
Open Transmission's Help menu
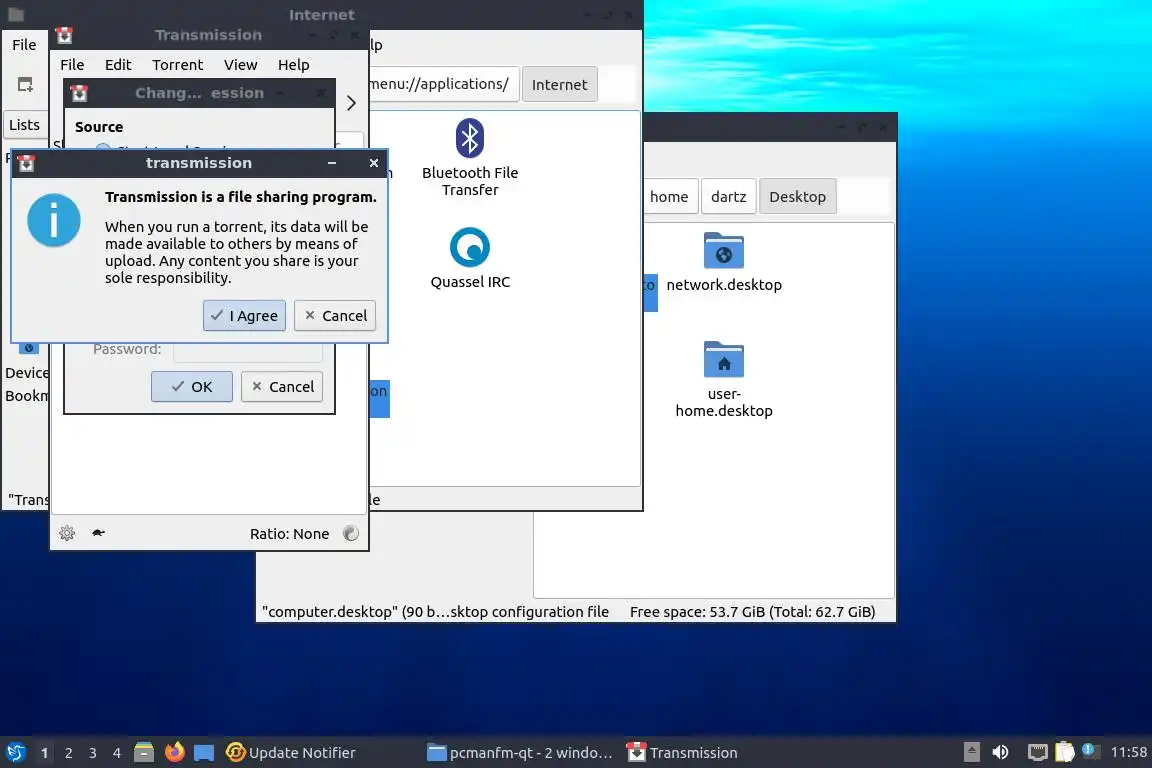293,65
